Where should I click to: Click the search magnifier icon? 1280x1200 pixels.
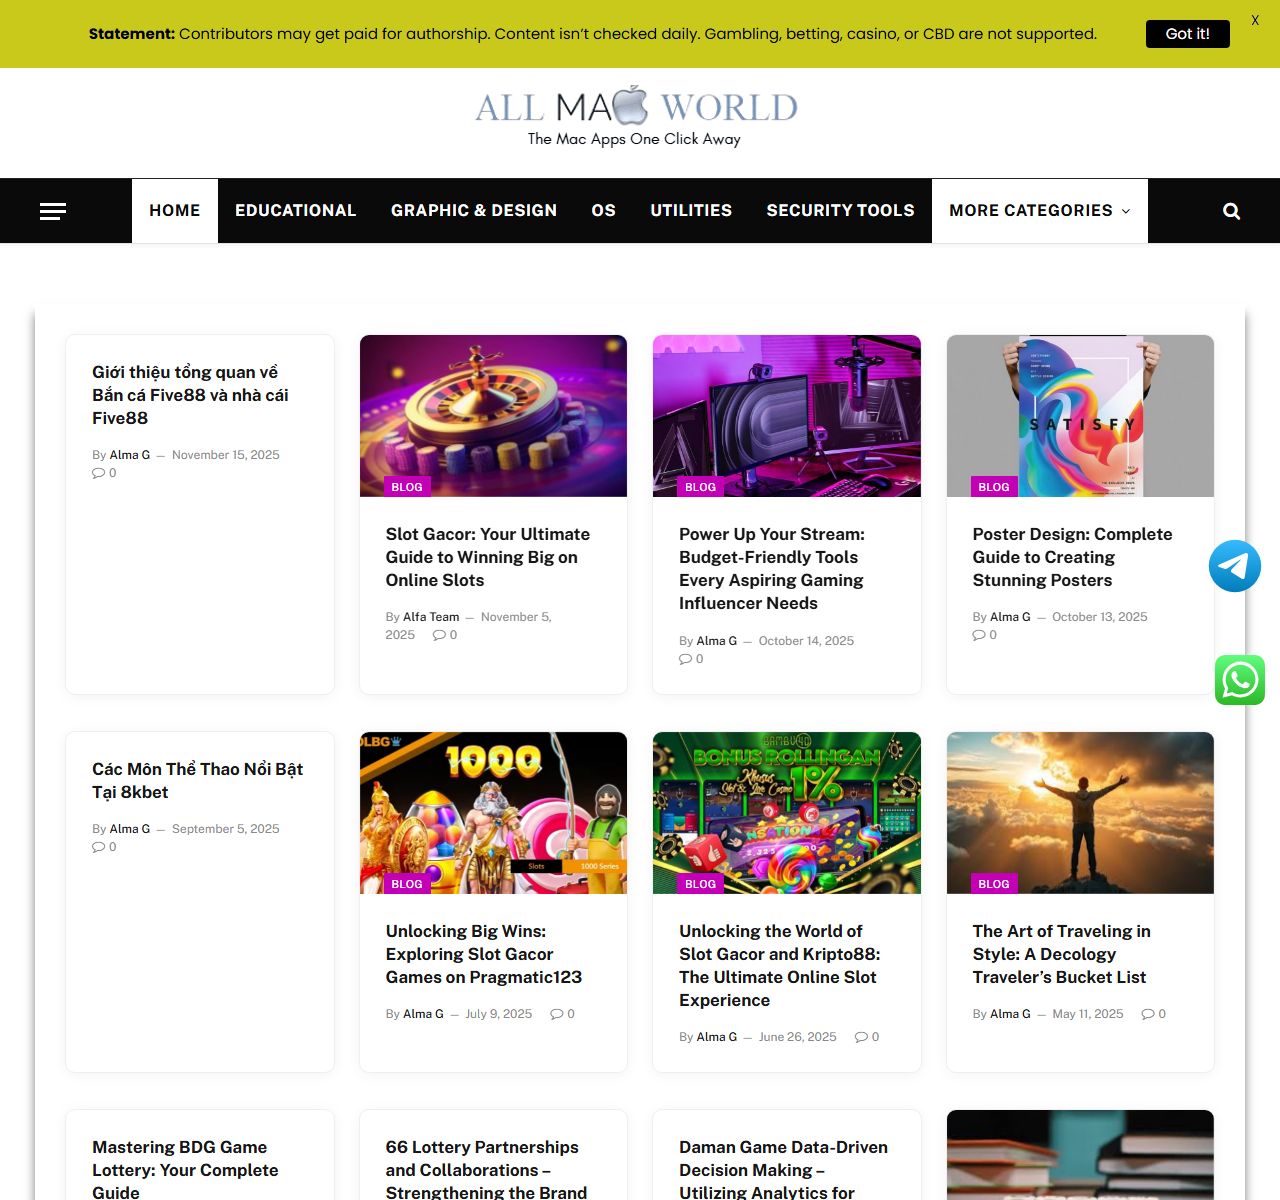point(1231,211)
